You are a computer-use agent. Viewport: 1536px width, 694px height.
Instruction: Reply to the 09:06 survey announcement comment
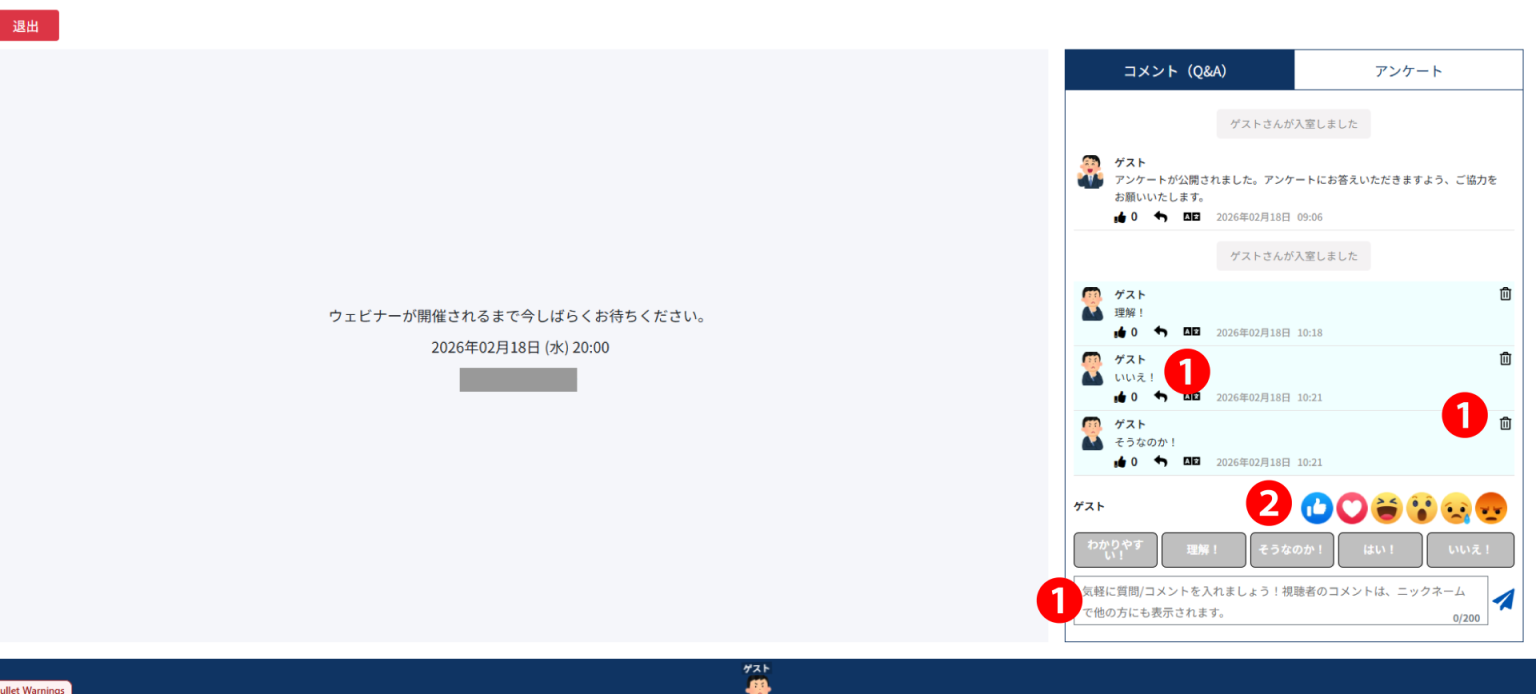pos(1160,217)
